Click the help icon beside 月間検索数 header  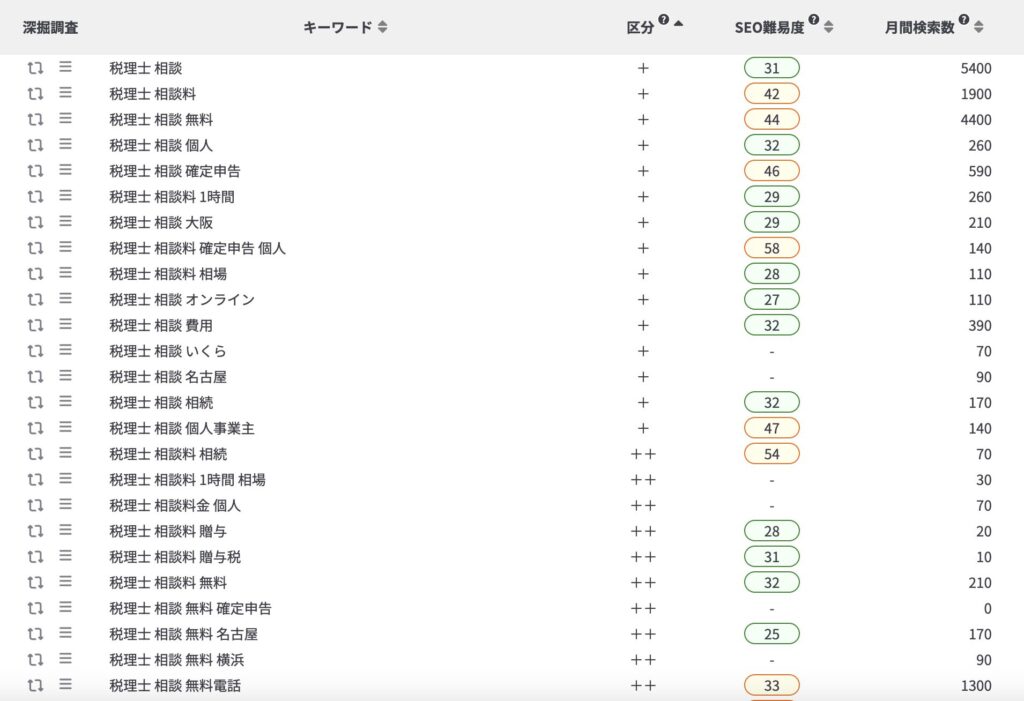[964, 20]
